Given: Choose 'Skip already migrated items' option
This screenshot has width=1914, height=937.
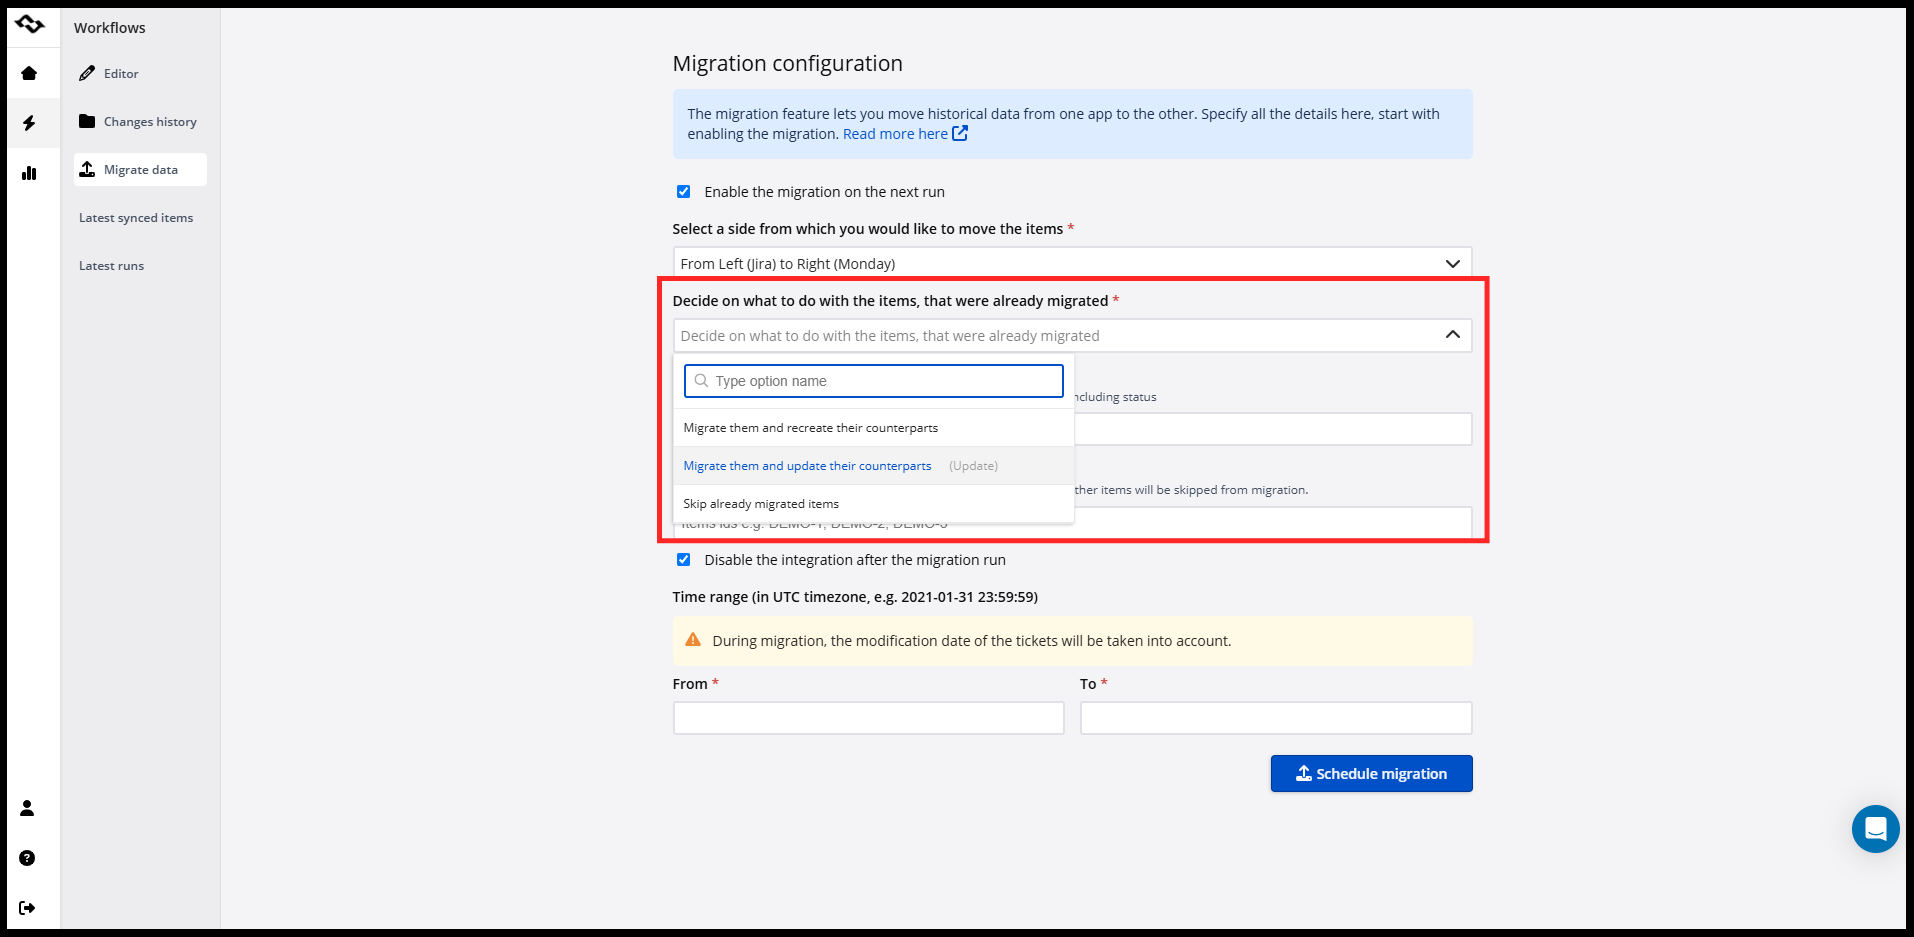Looking at the screenshot, I should coord(761,504).
